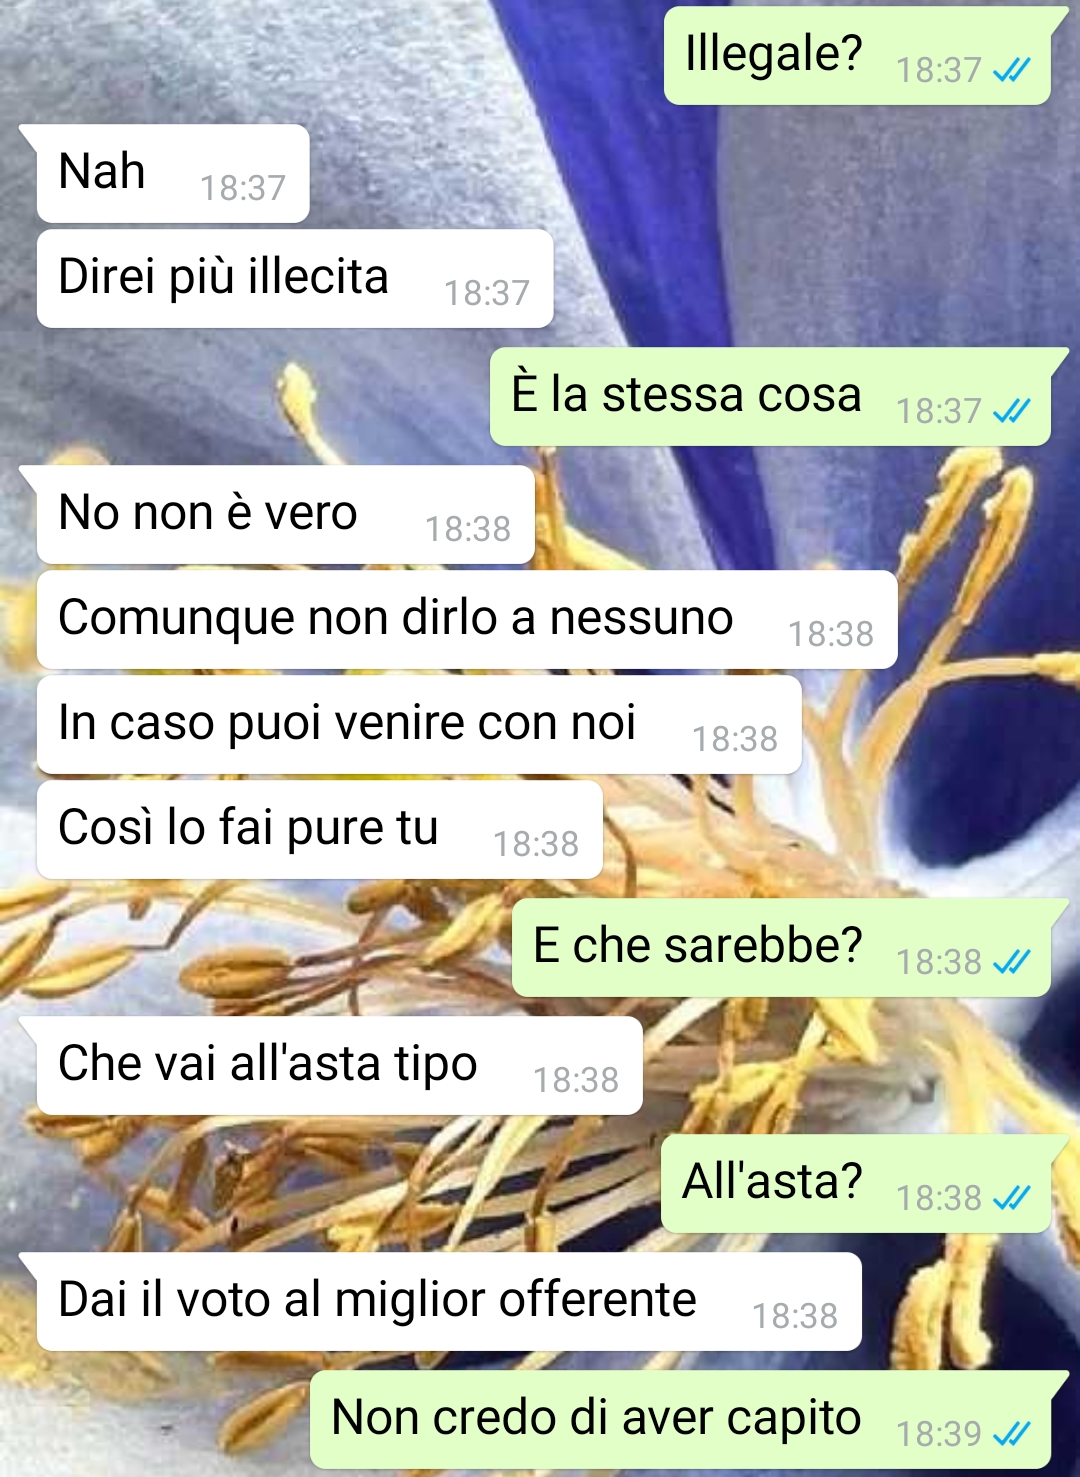Screen dimensions: 1080x1477
Task: Tap the blue ticks beside 'E che sarebbe?'
Action: [1011, 962]
